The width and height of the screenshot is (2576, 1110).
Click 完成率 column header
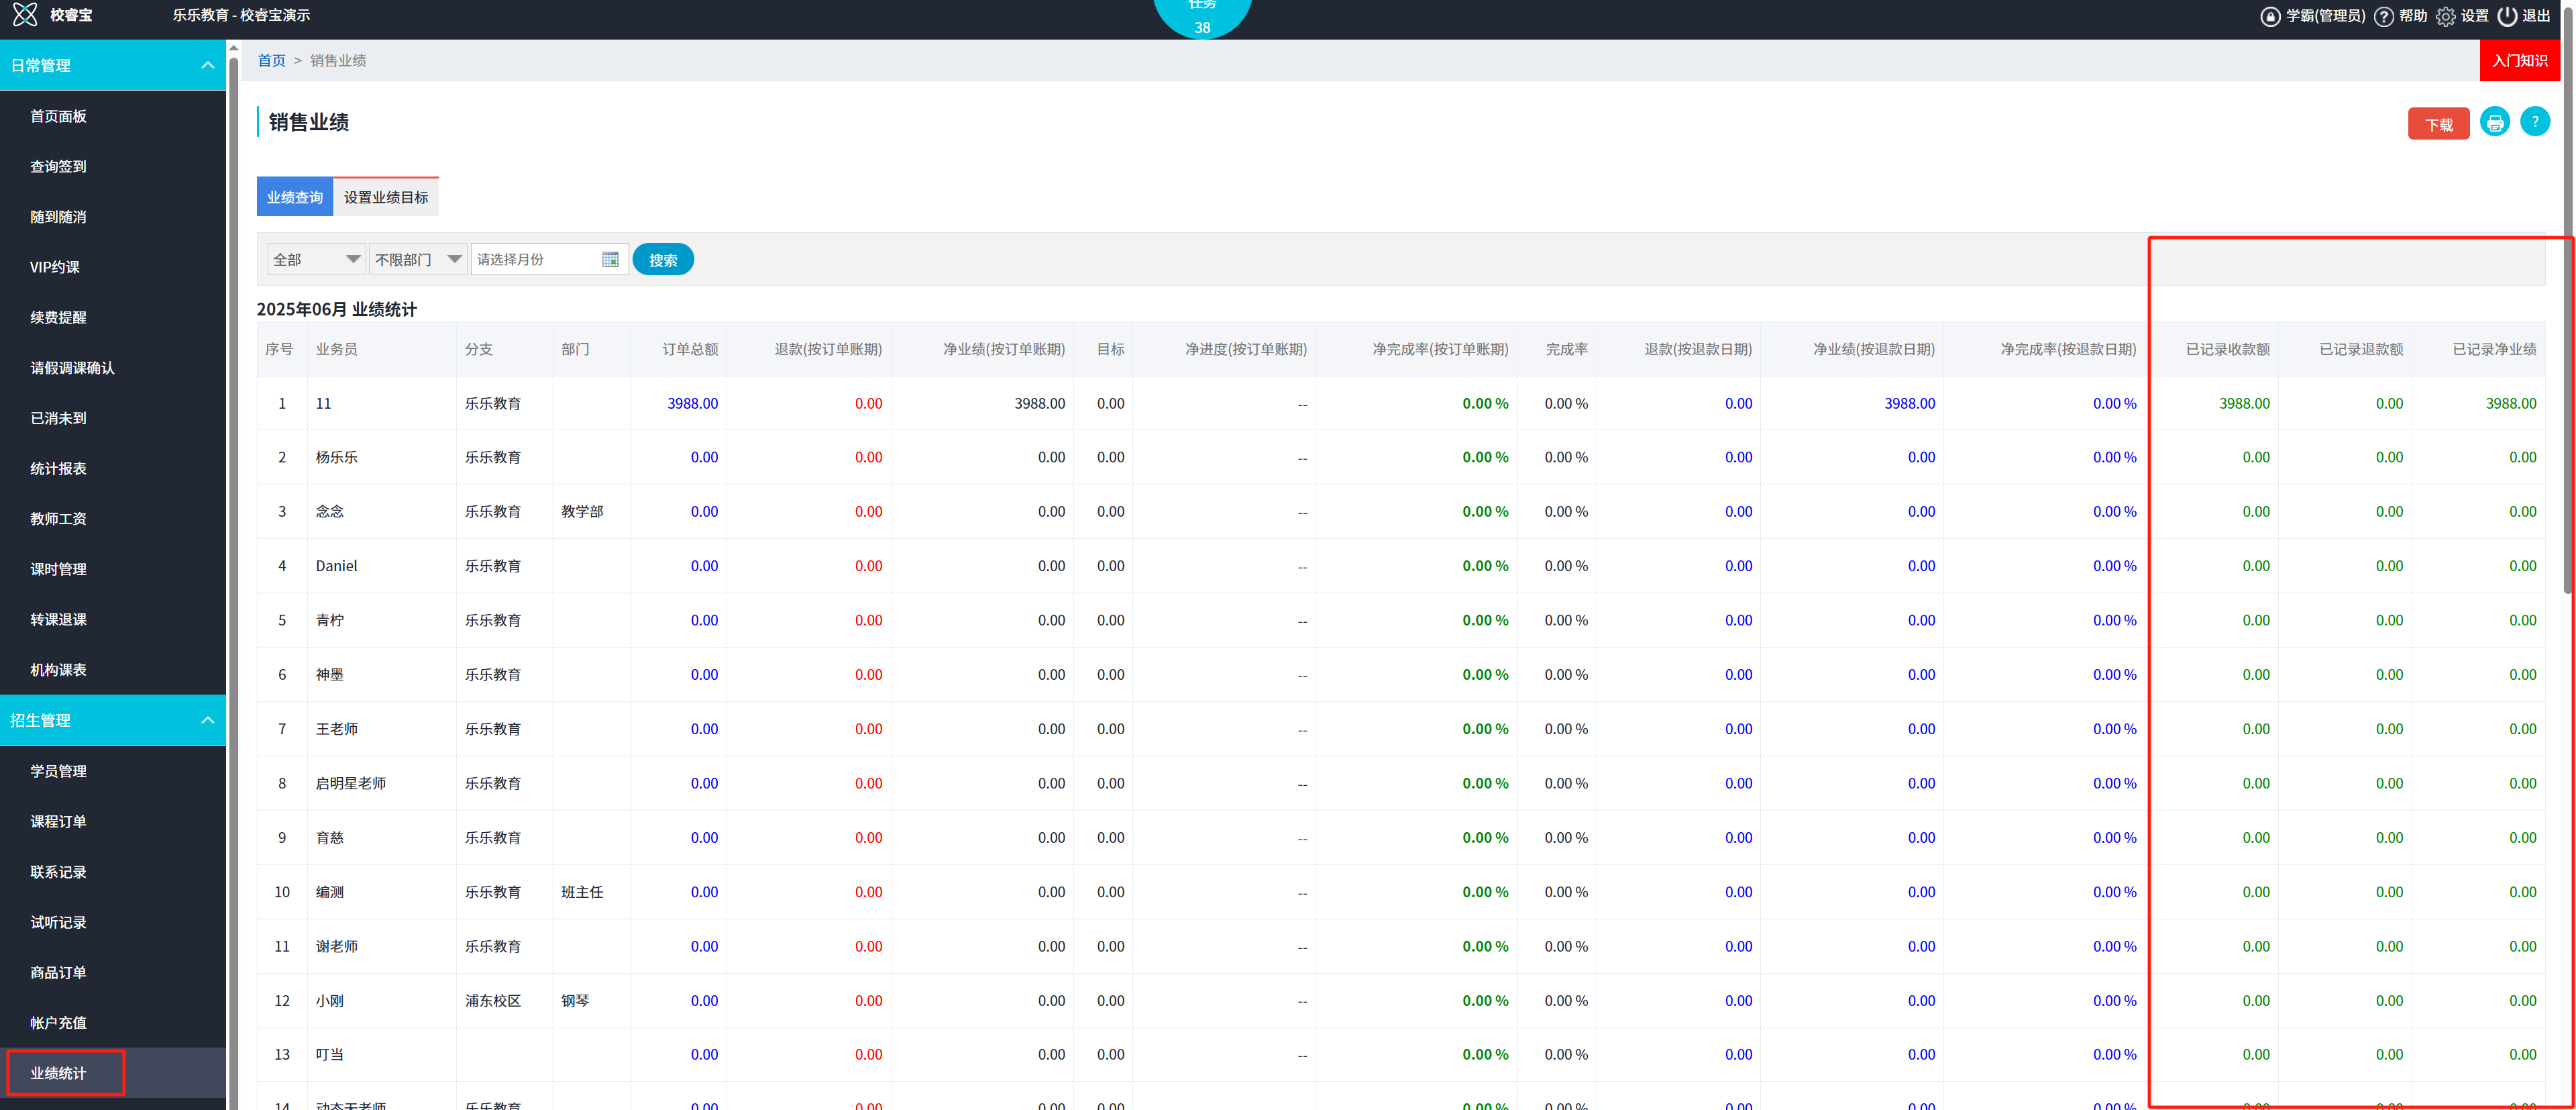tap(1566, 349)
